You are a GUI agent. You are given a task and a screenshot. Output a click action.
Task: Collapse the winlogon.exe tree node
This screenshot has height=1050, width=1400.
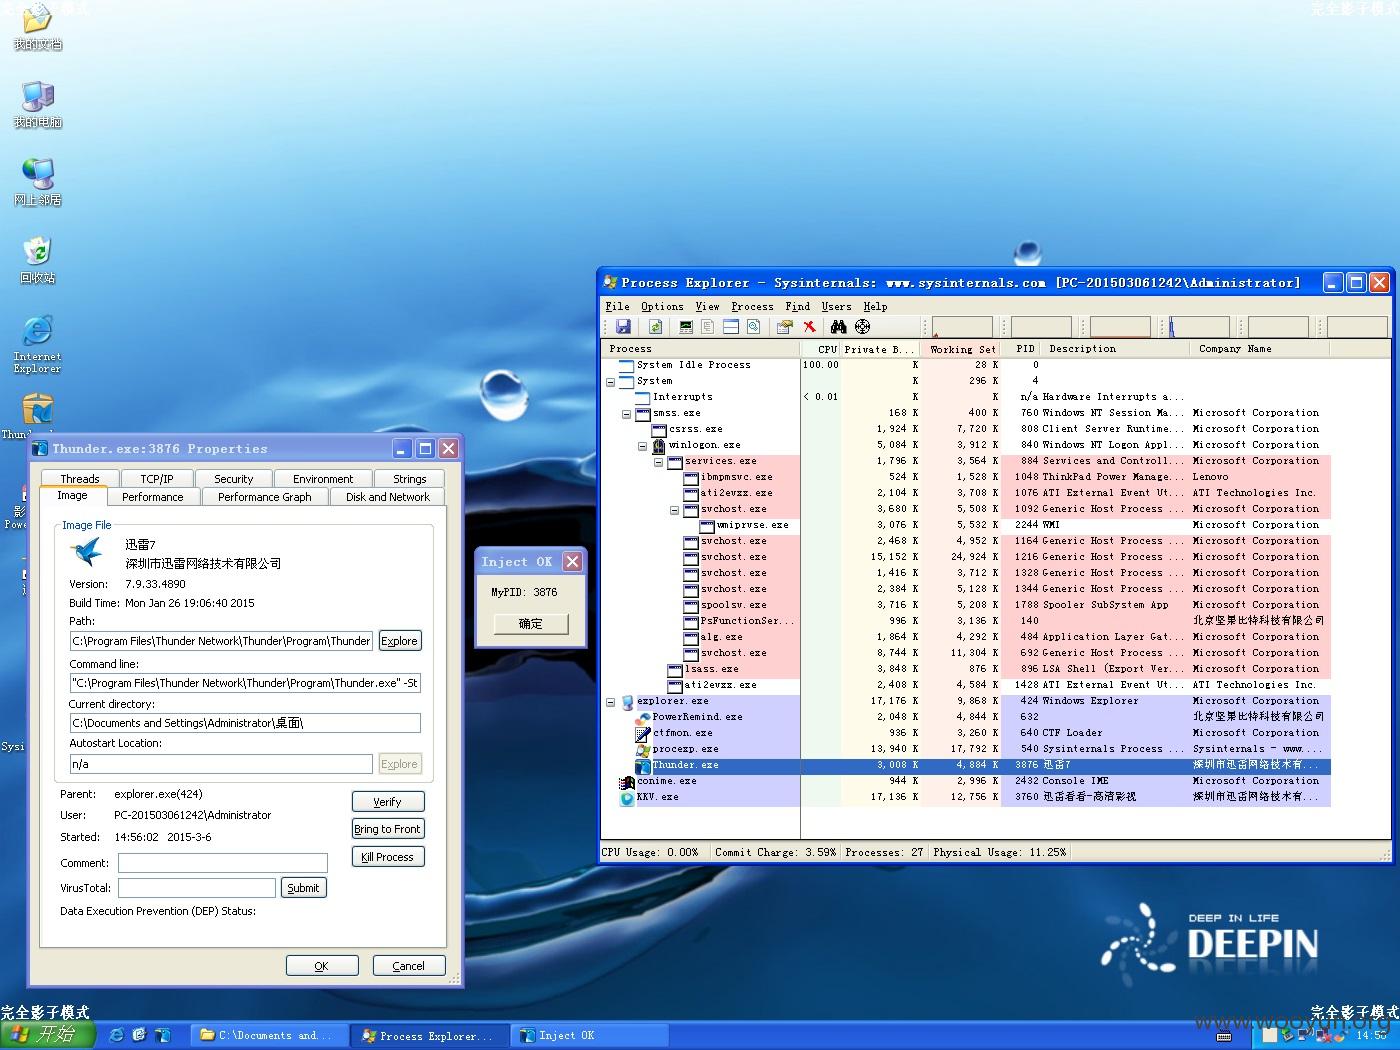[643, 445]
